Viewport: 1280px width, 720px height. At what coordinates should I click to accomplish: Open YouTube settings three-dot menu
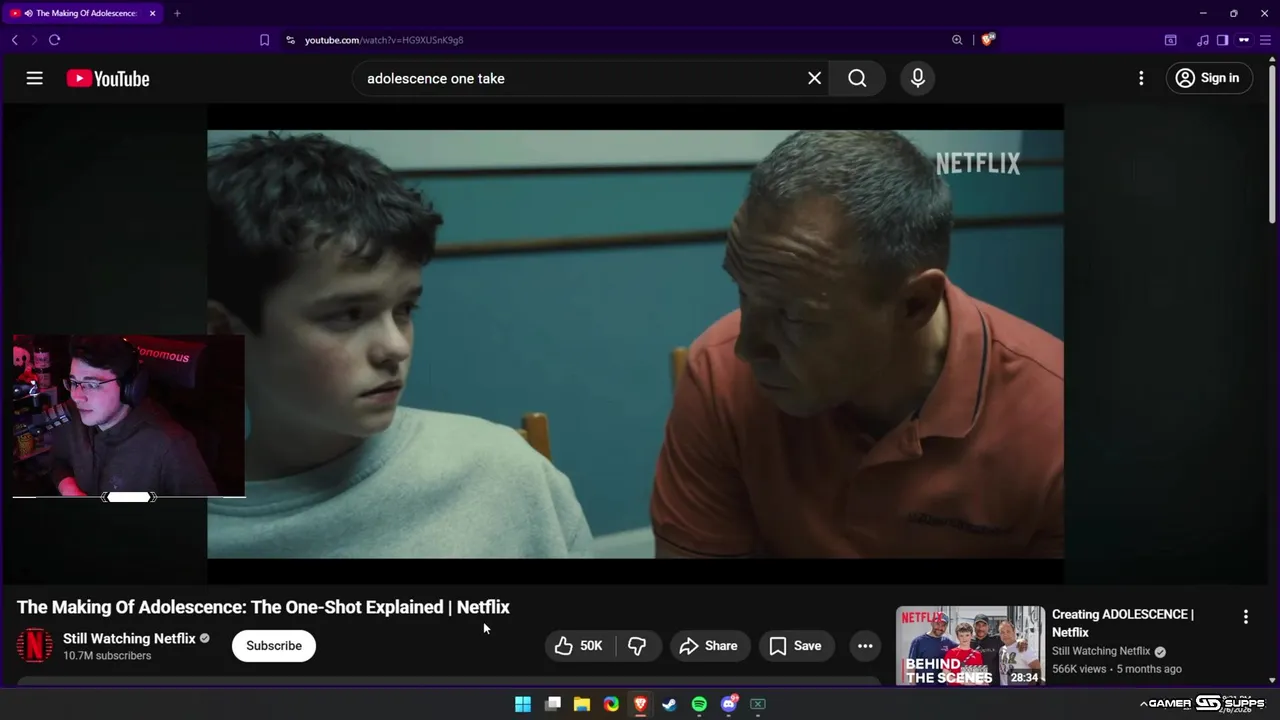point(1141,78)
